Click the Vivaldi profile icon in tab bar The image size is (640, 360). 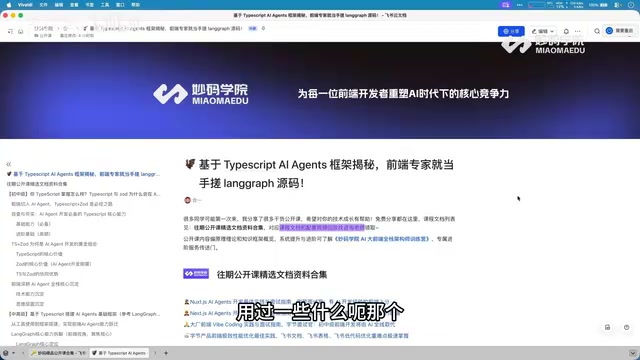coord(6,353)
